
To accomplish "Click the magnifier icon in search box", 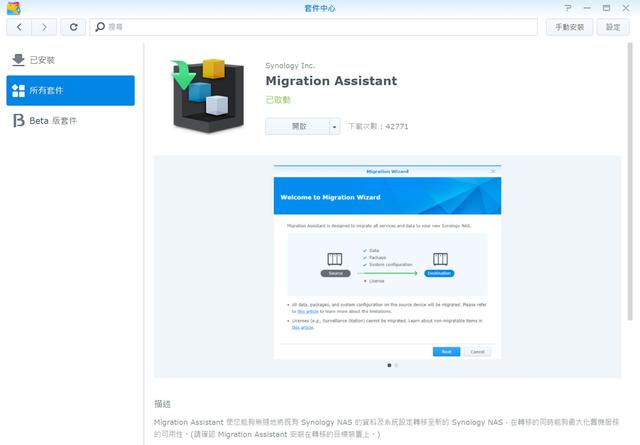I will (x=101, y=27).
